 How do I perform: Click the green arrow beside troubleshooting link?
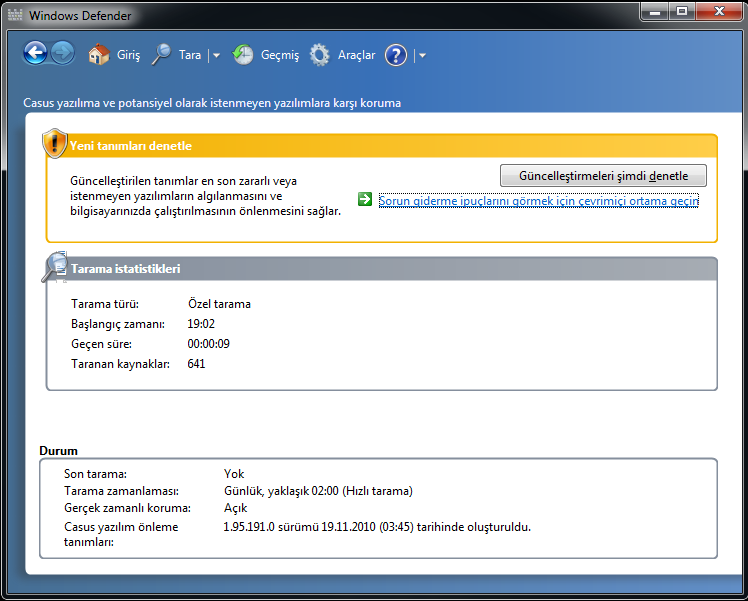pos(365,199)
